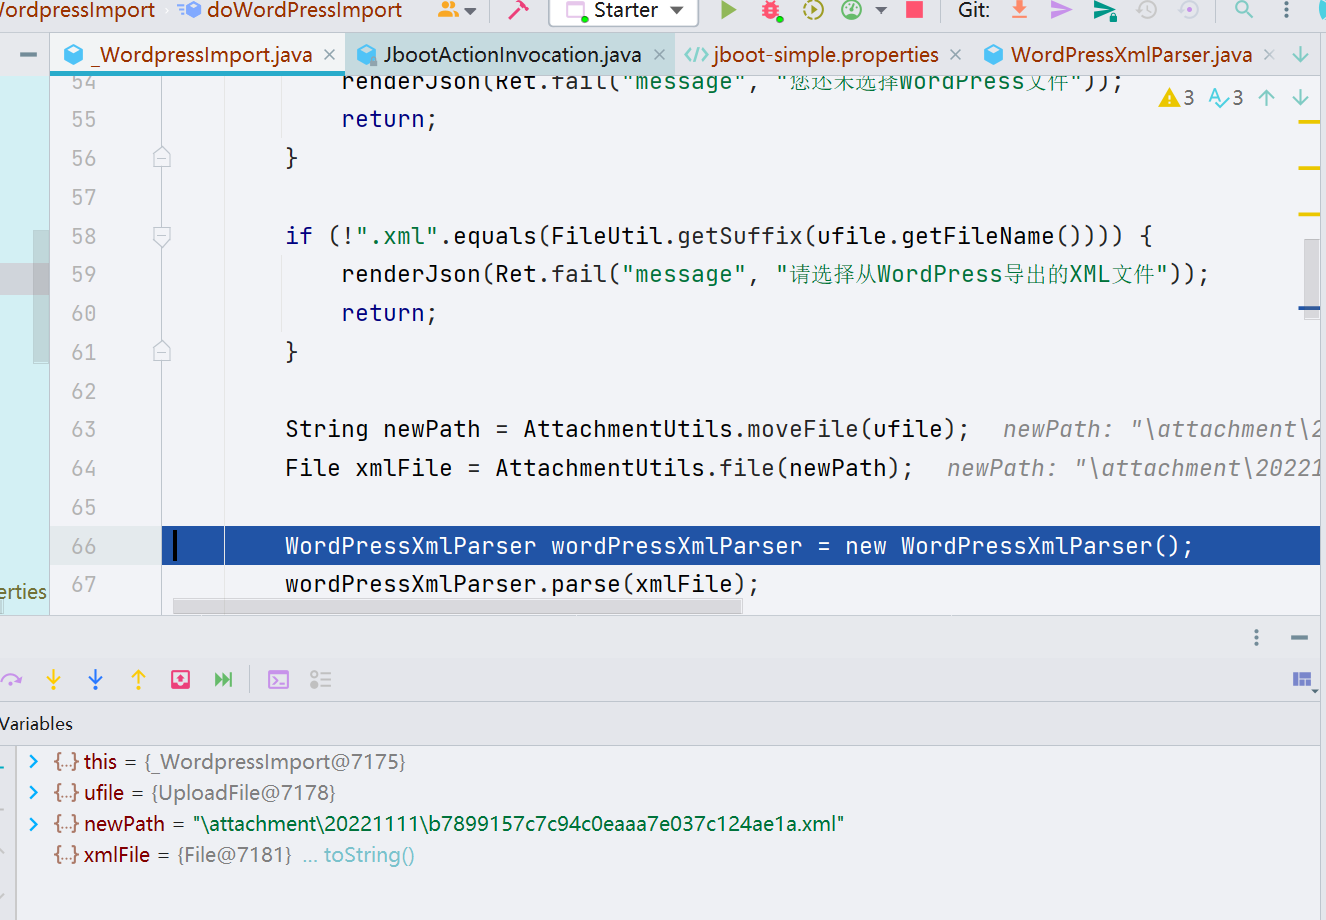Viewport: 1326px width, 920px height.
Task: Click the editor horizontal scrollbar
Action: (457, 606)
